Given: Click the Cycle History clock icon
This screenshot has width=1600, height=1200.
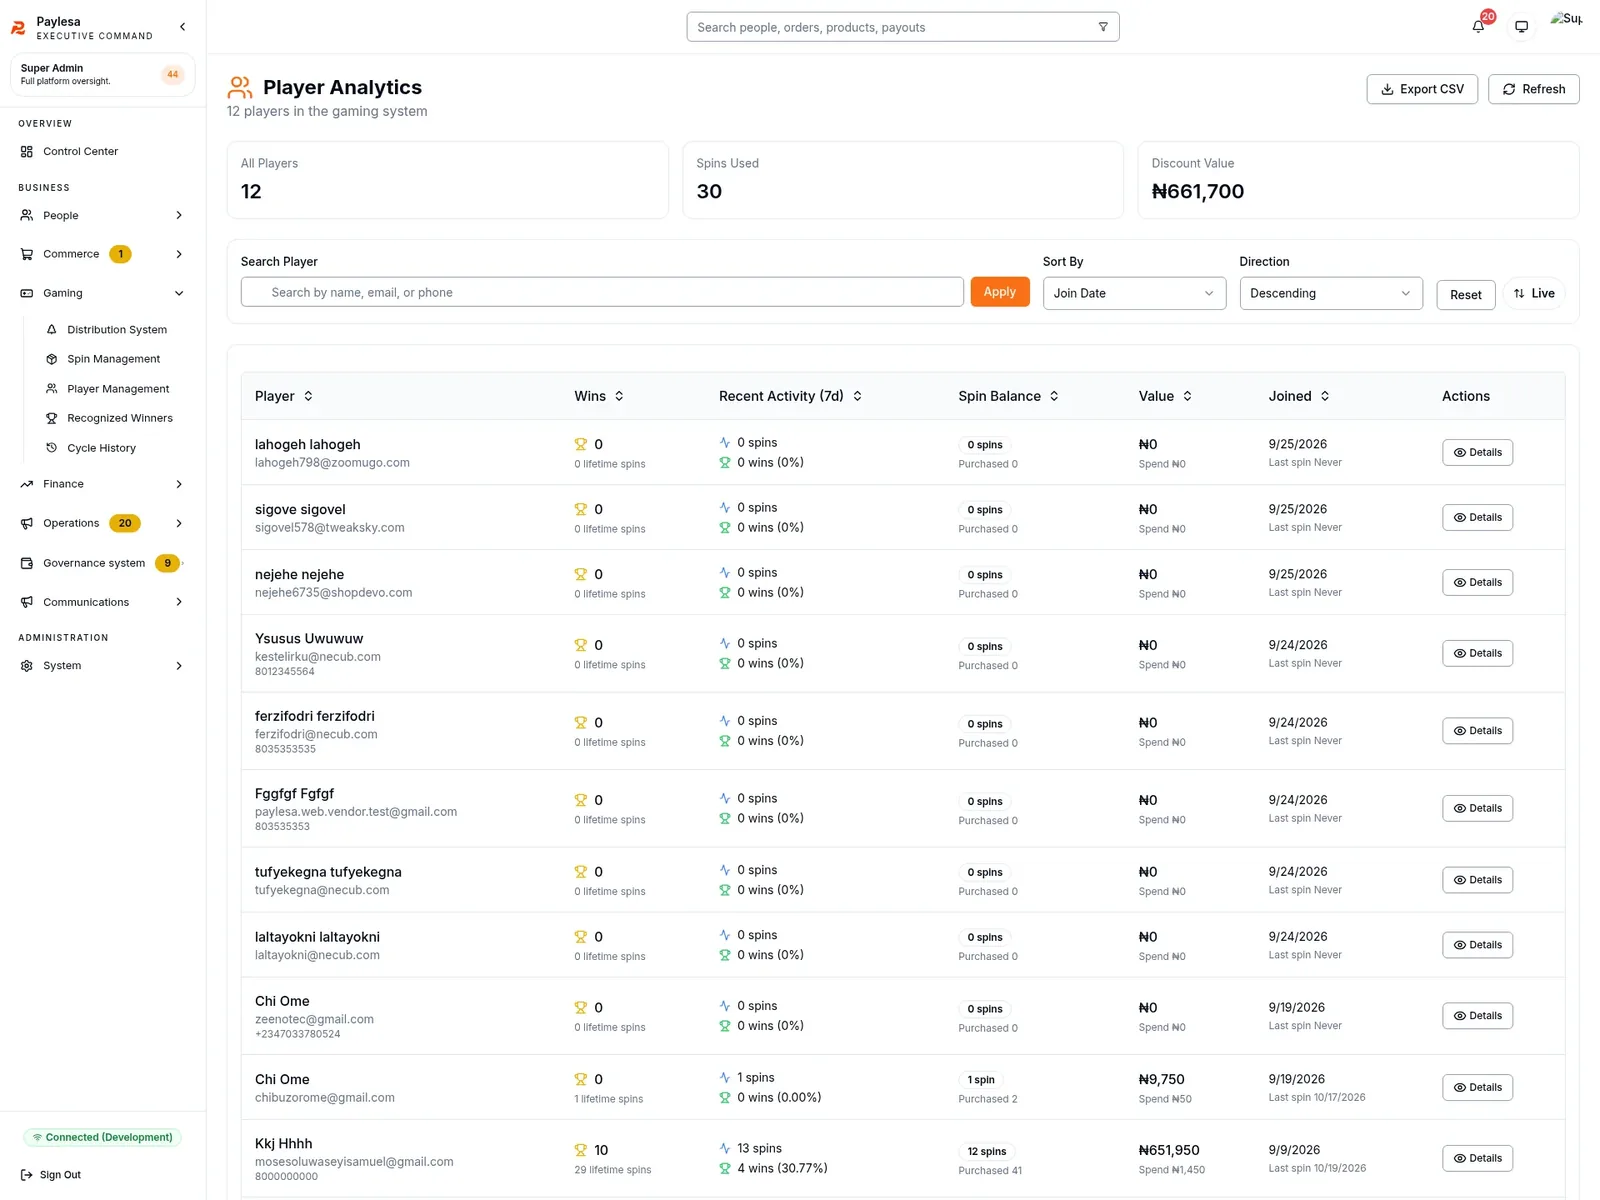Looking at the screenshot, I should tap(52, 448).
